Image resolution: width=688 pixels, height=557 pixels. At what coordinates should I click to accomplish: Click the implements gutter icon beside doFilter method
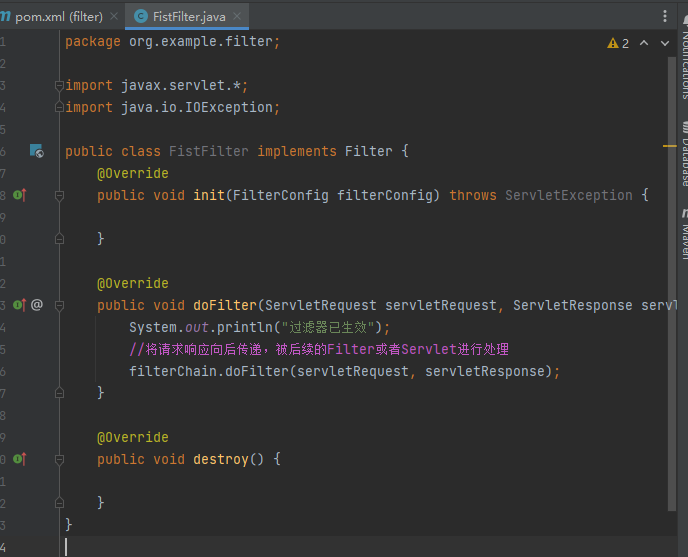point(19,305)
